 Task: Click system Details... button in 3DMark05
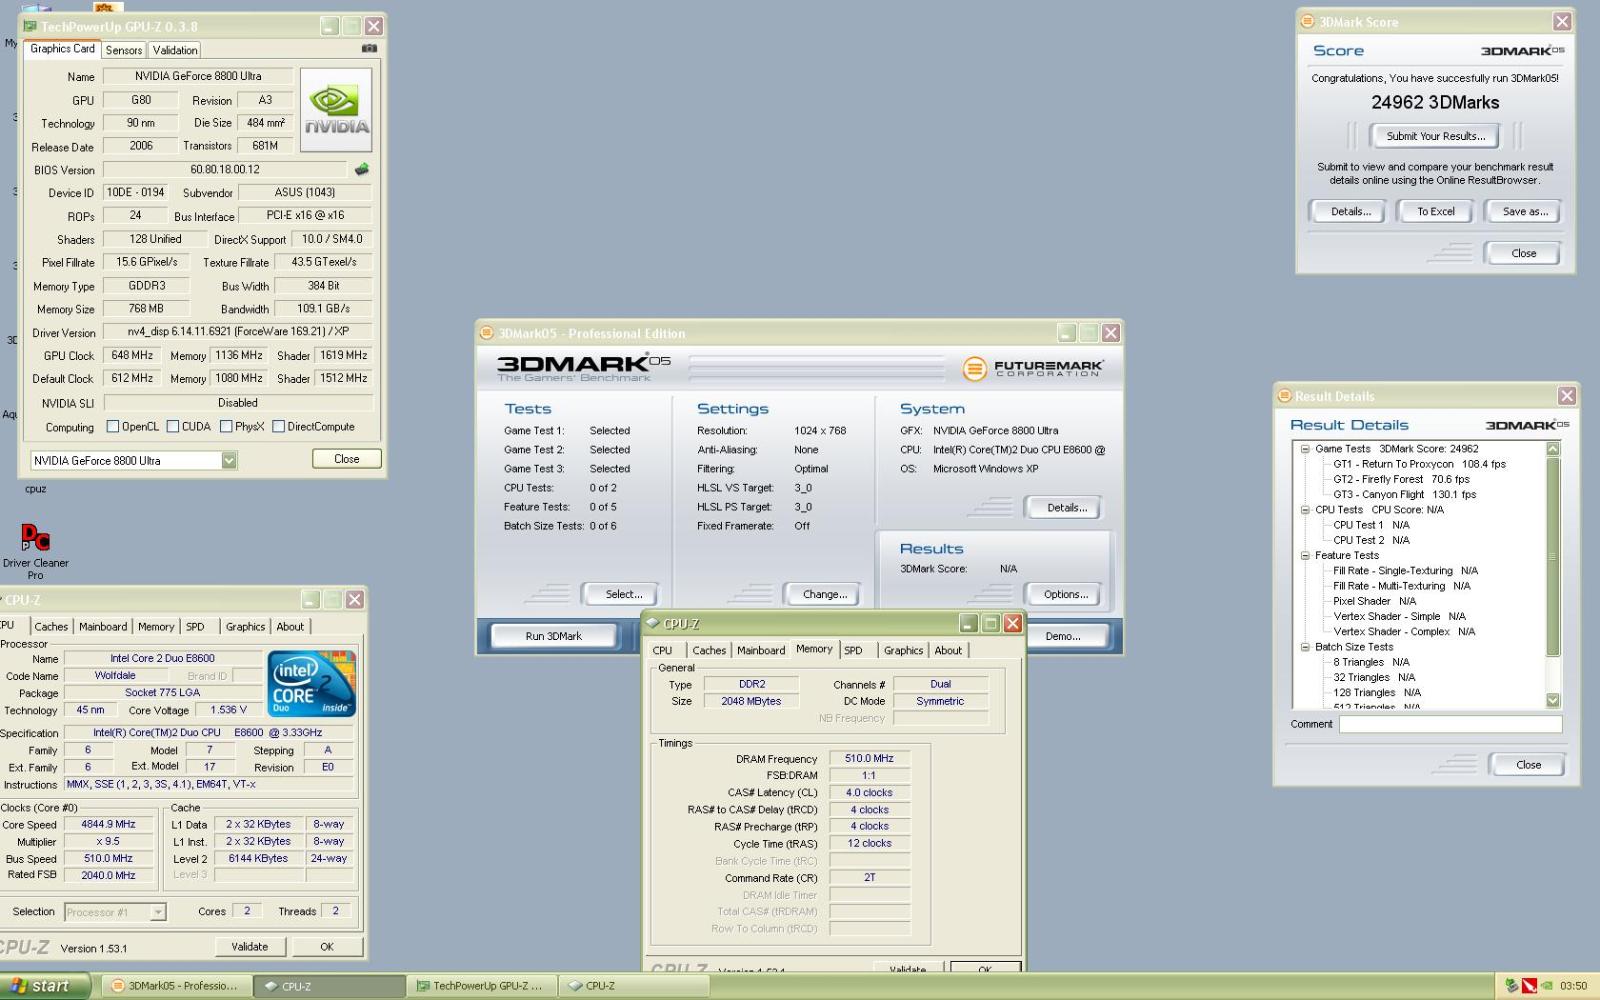coord(1066,508)
